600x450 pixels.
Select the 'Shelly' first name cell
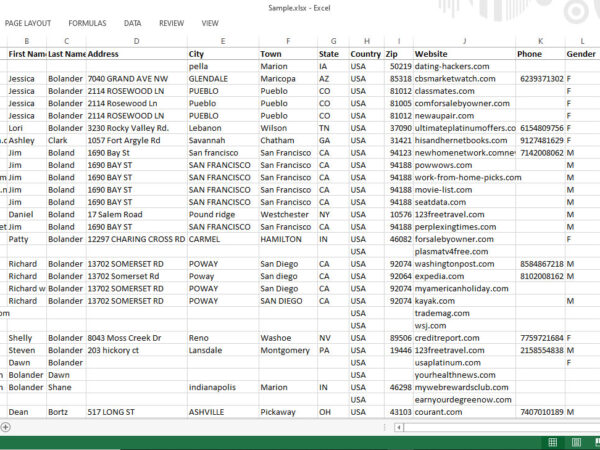(27, 338)
